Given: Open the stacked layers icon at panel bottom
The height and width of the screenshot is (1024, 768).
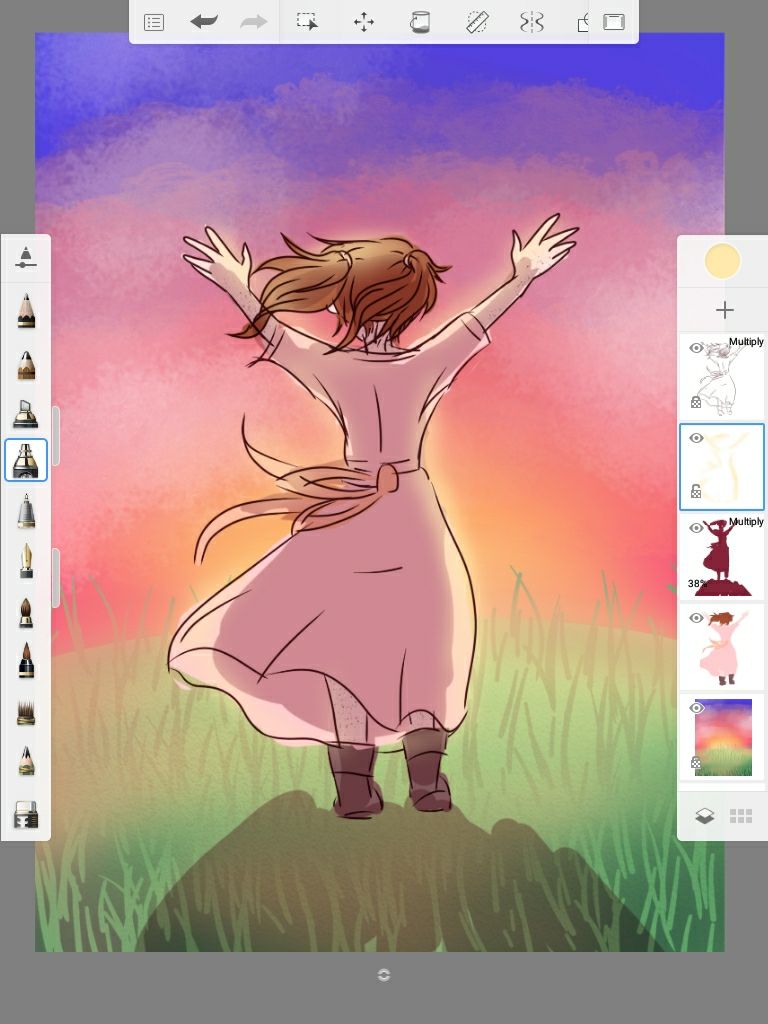Looking at the screenshot, I should tap(704, 816).
